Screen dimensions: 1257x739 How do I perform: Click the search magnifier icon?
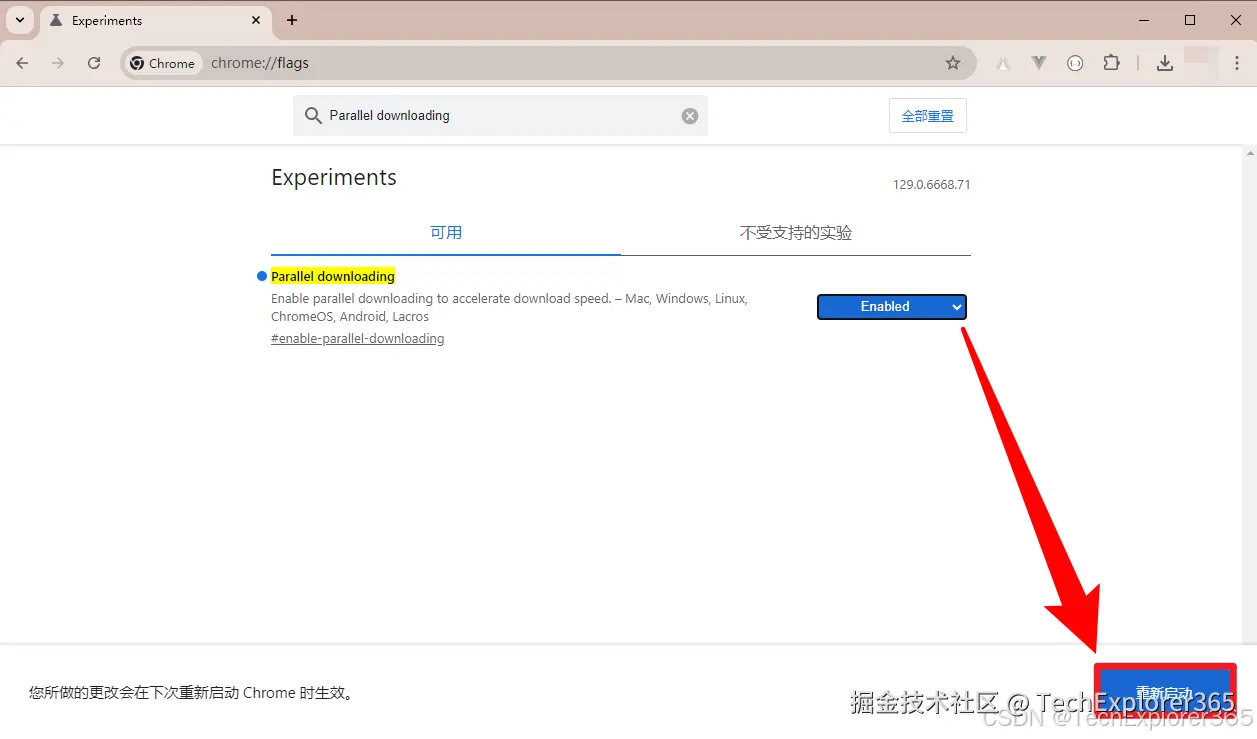pyautogui.click(x=313, y=116)
